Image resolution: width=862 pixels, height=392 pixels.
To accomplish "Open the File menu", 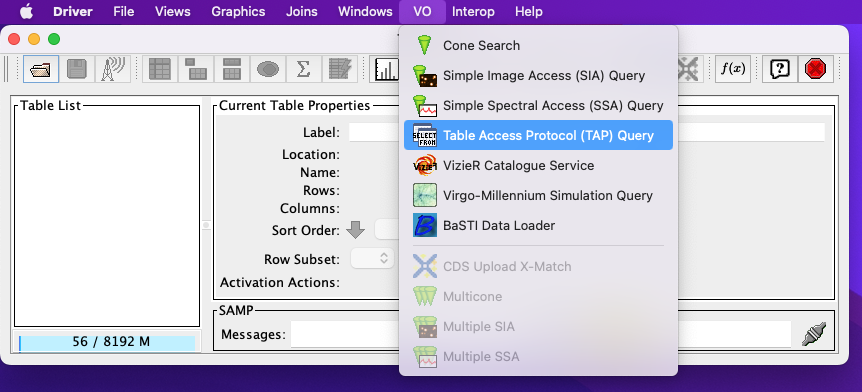I will tap(124, 12).
